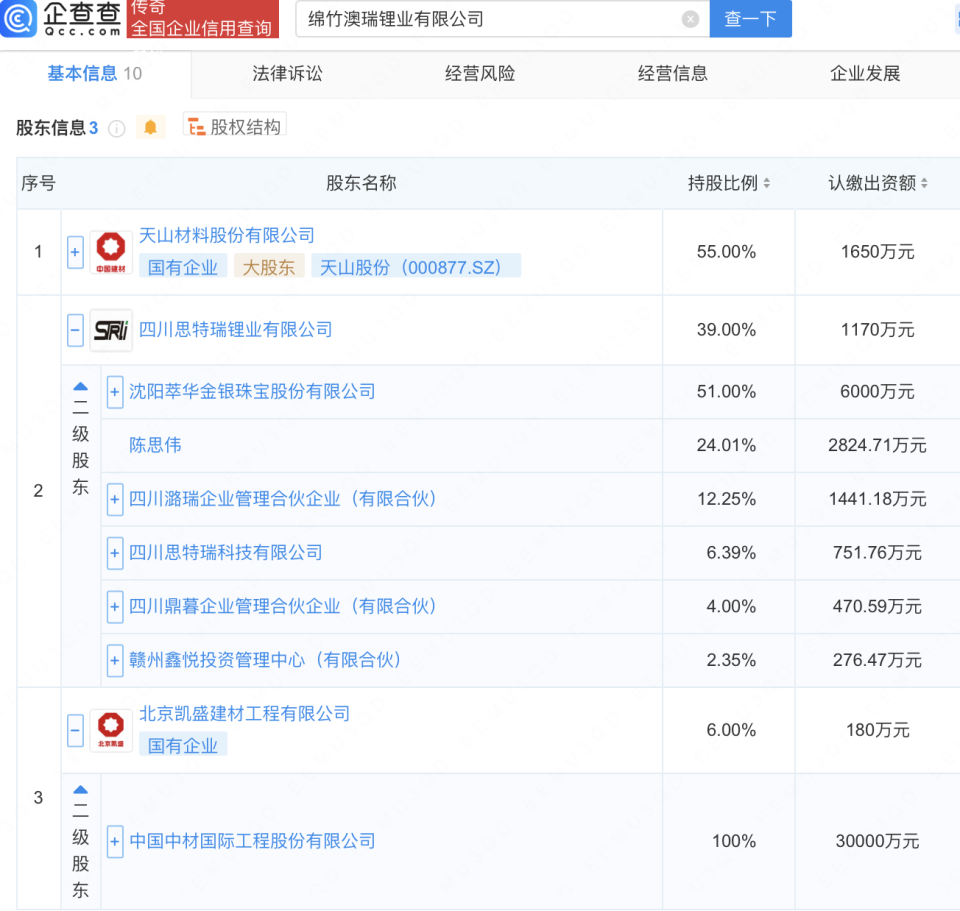Open 天山材料股份有限公司 link

coord(227,235)
